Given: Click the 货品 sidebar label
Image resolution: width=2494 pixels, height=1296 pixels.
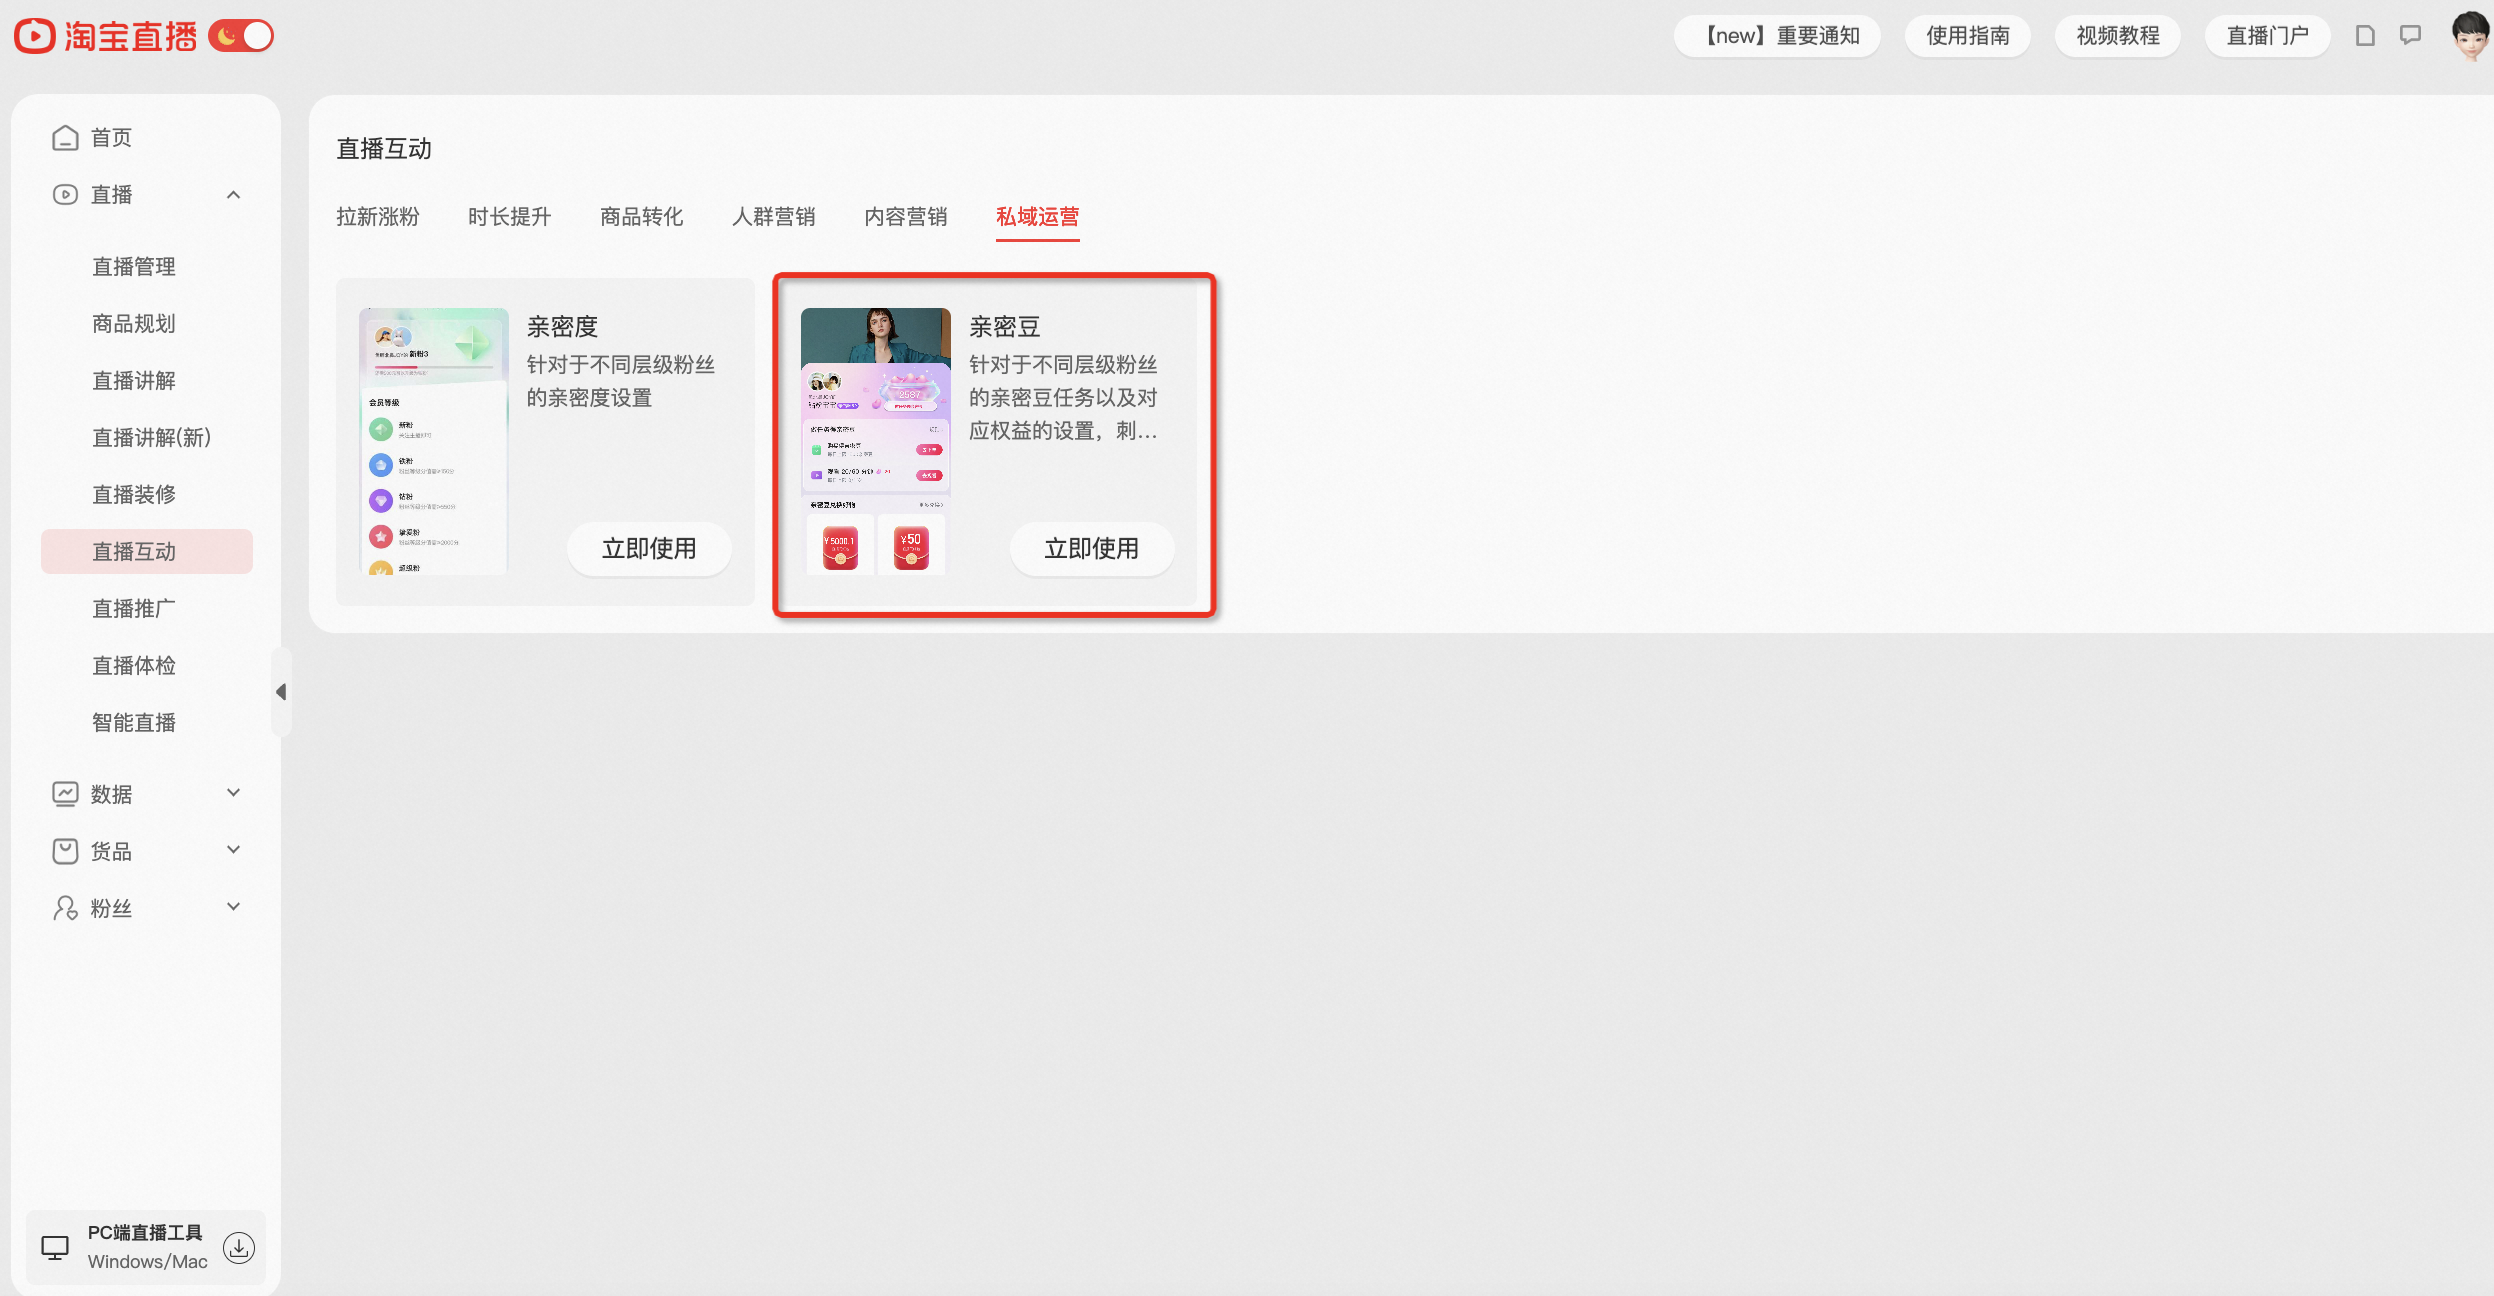Looking at the screenshot, I should (x=111, y=851).
